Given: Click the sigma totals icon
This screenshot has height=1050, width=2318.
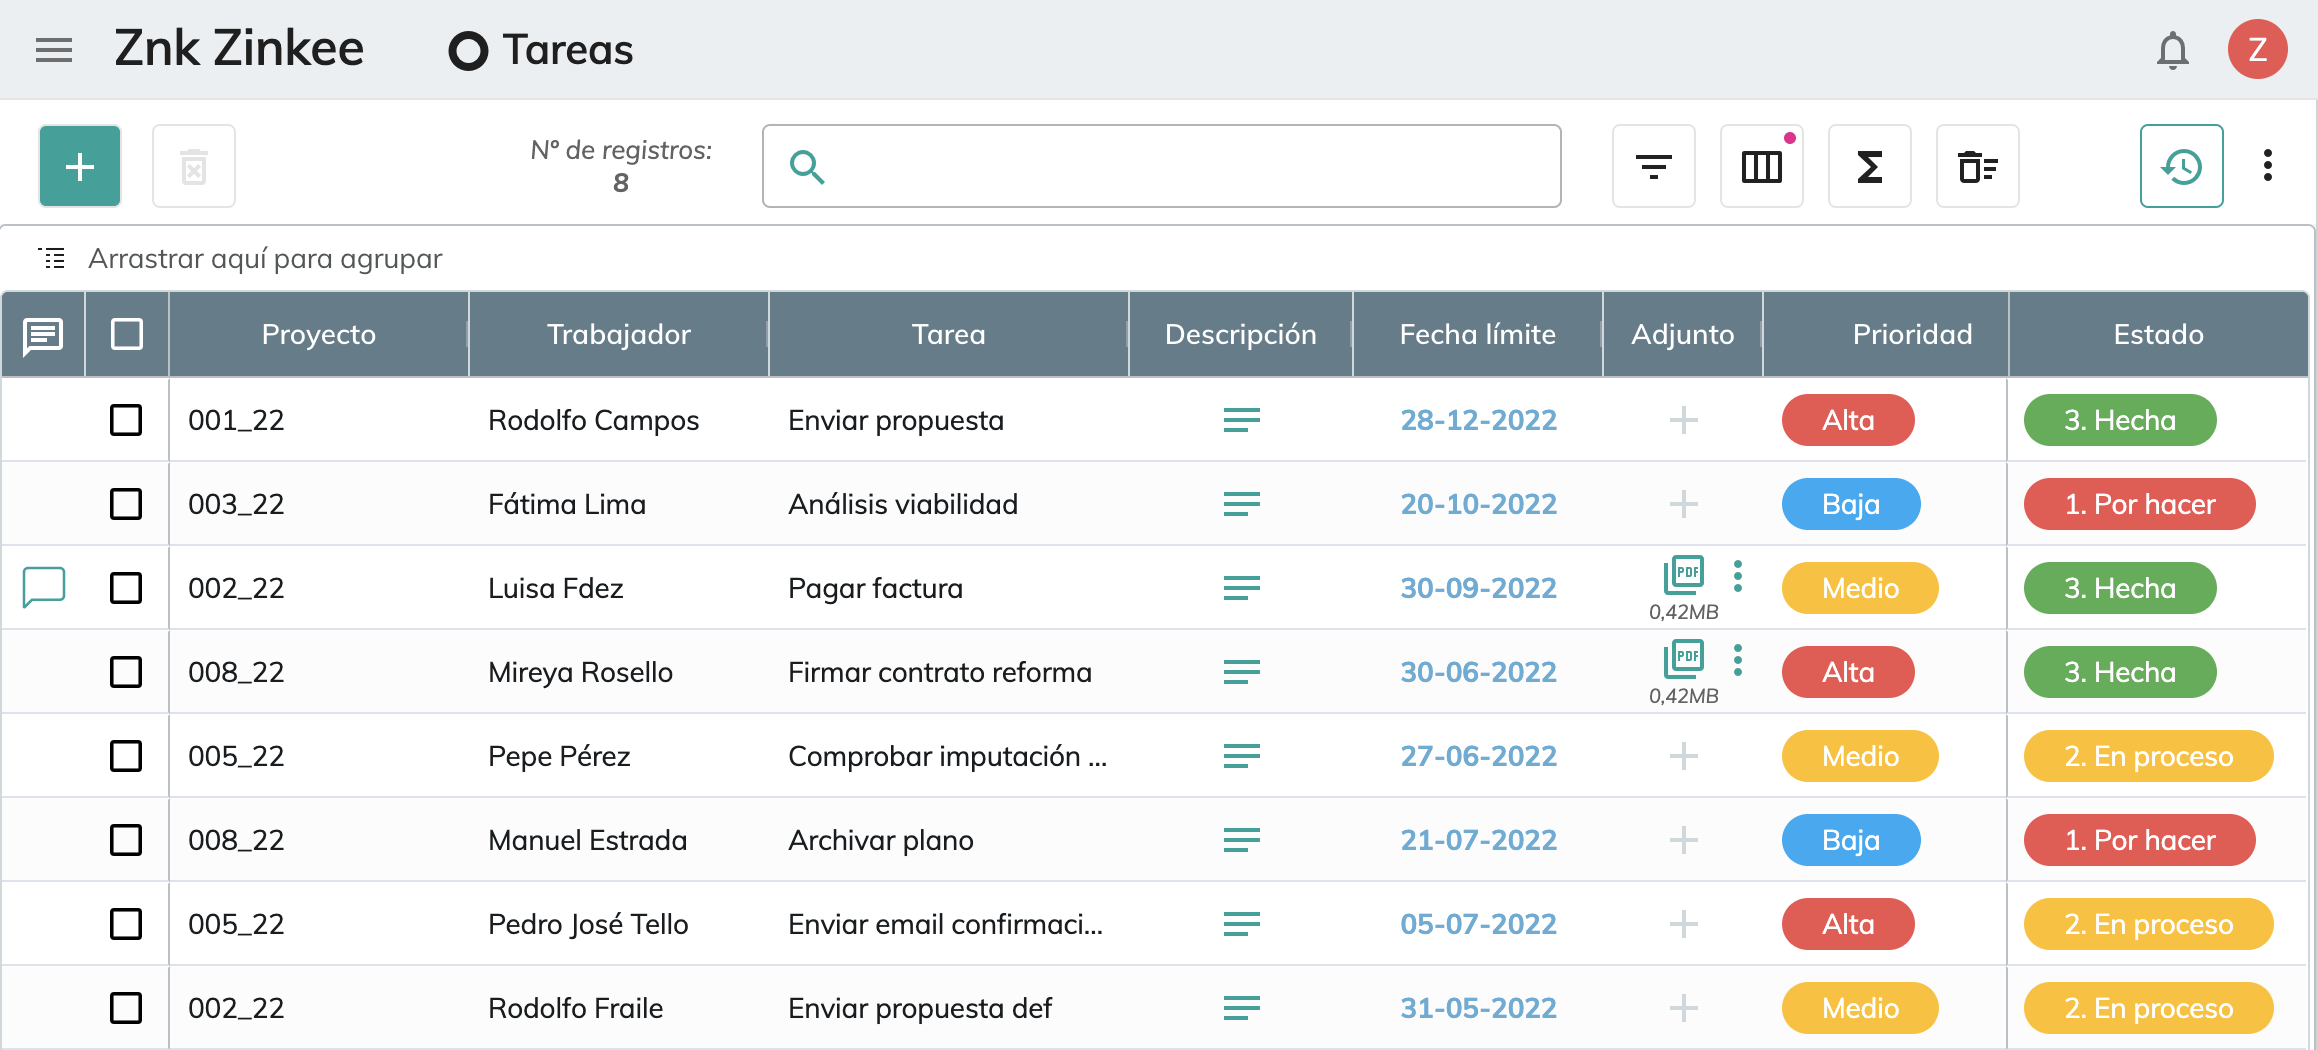Looking at the screenshot, I should (x=1870, y=166).
